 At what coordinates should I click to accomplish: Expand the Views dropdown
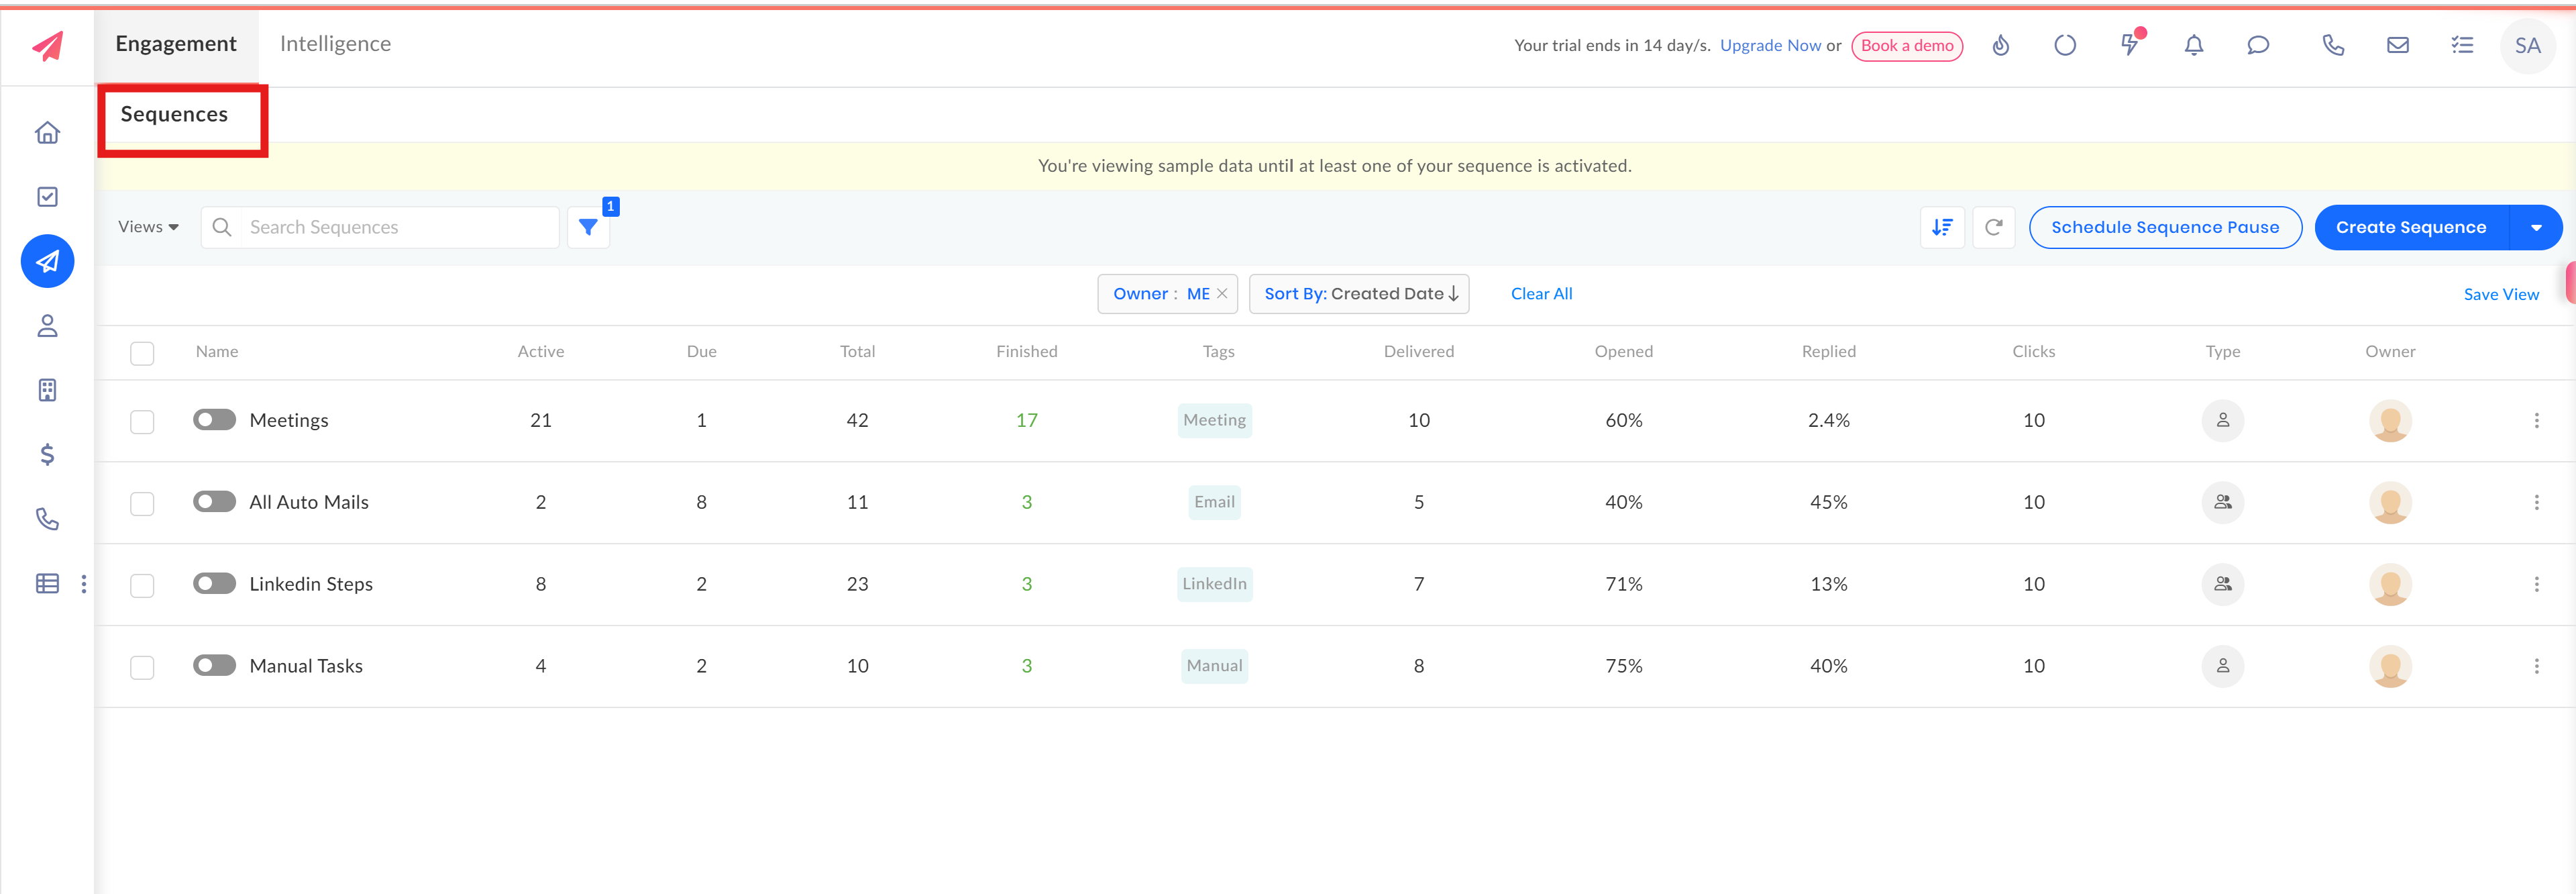click(148, 227)
